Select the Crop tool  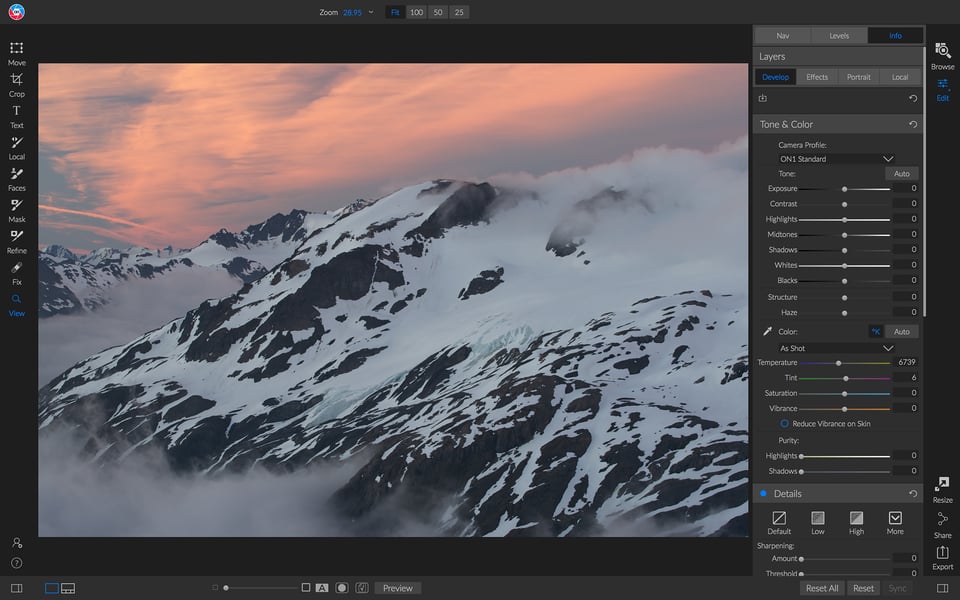[17, 85]
